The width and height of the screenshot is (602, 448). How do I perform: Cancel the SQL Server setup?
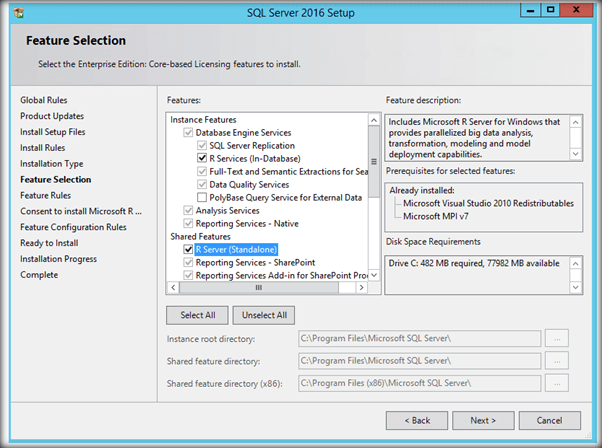point(549,421)
